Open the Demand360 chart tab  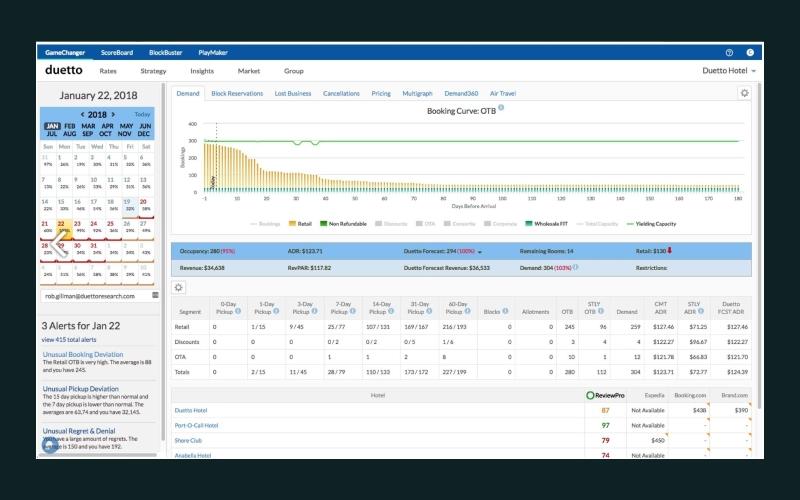[461, 93]
